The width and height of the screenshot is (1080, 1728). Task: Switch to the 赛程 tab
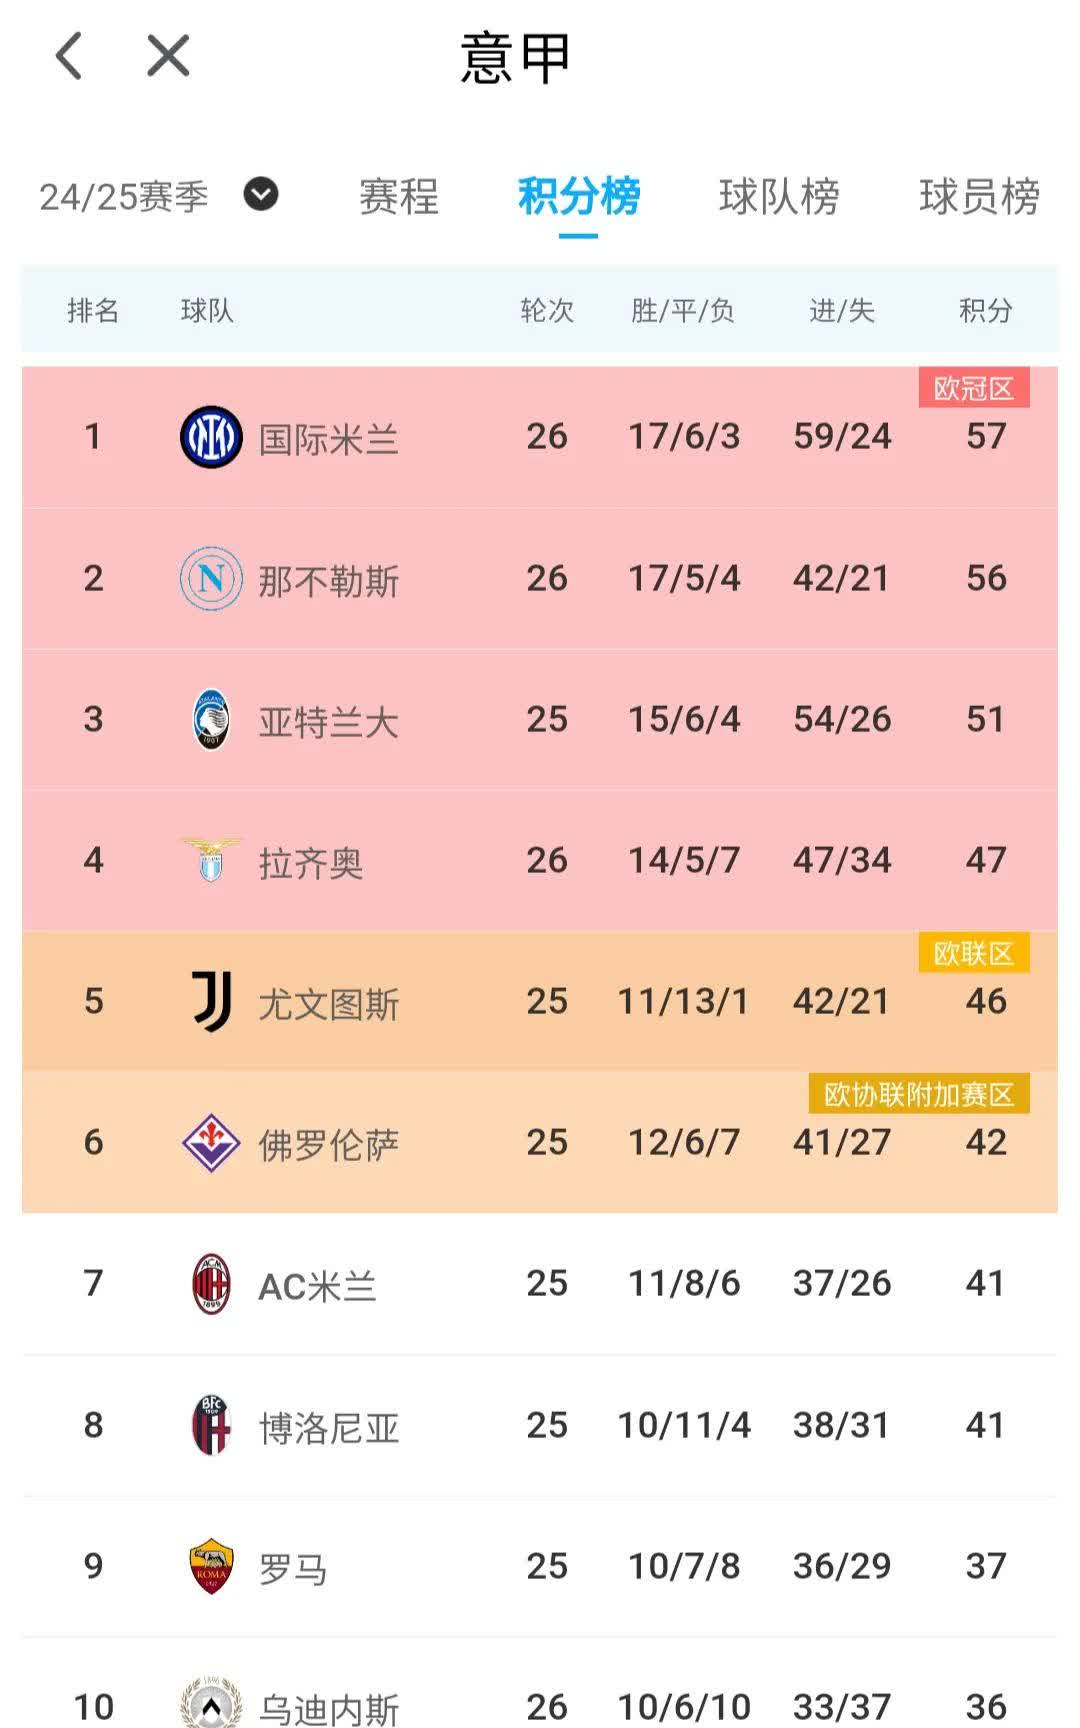click(x=397, y=199)
